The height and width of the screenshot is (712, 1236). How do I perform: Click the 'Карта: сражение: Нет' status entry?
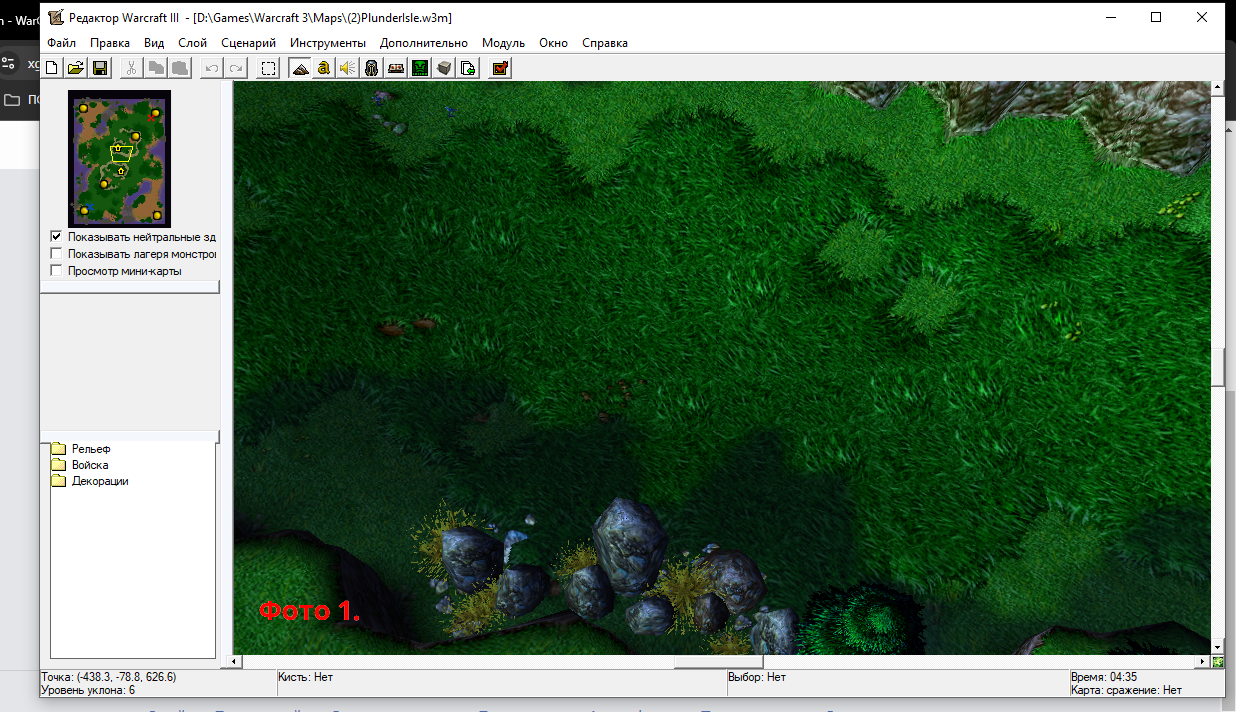[1126, 690]
